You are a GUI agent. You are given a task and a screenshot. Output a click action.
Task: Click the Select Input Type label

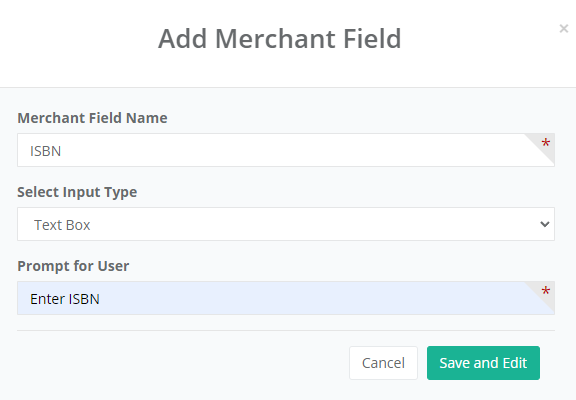coord(77,192)
